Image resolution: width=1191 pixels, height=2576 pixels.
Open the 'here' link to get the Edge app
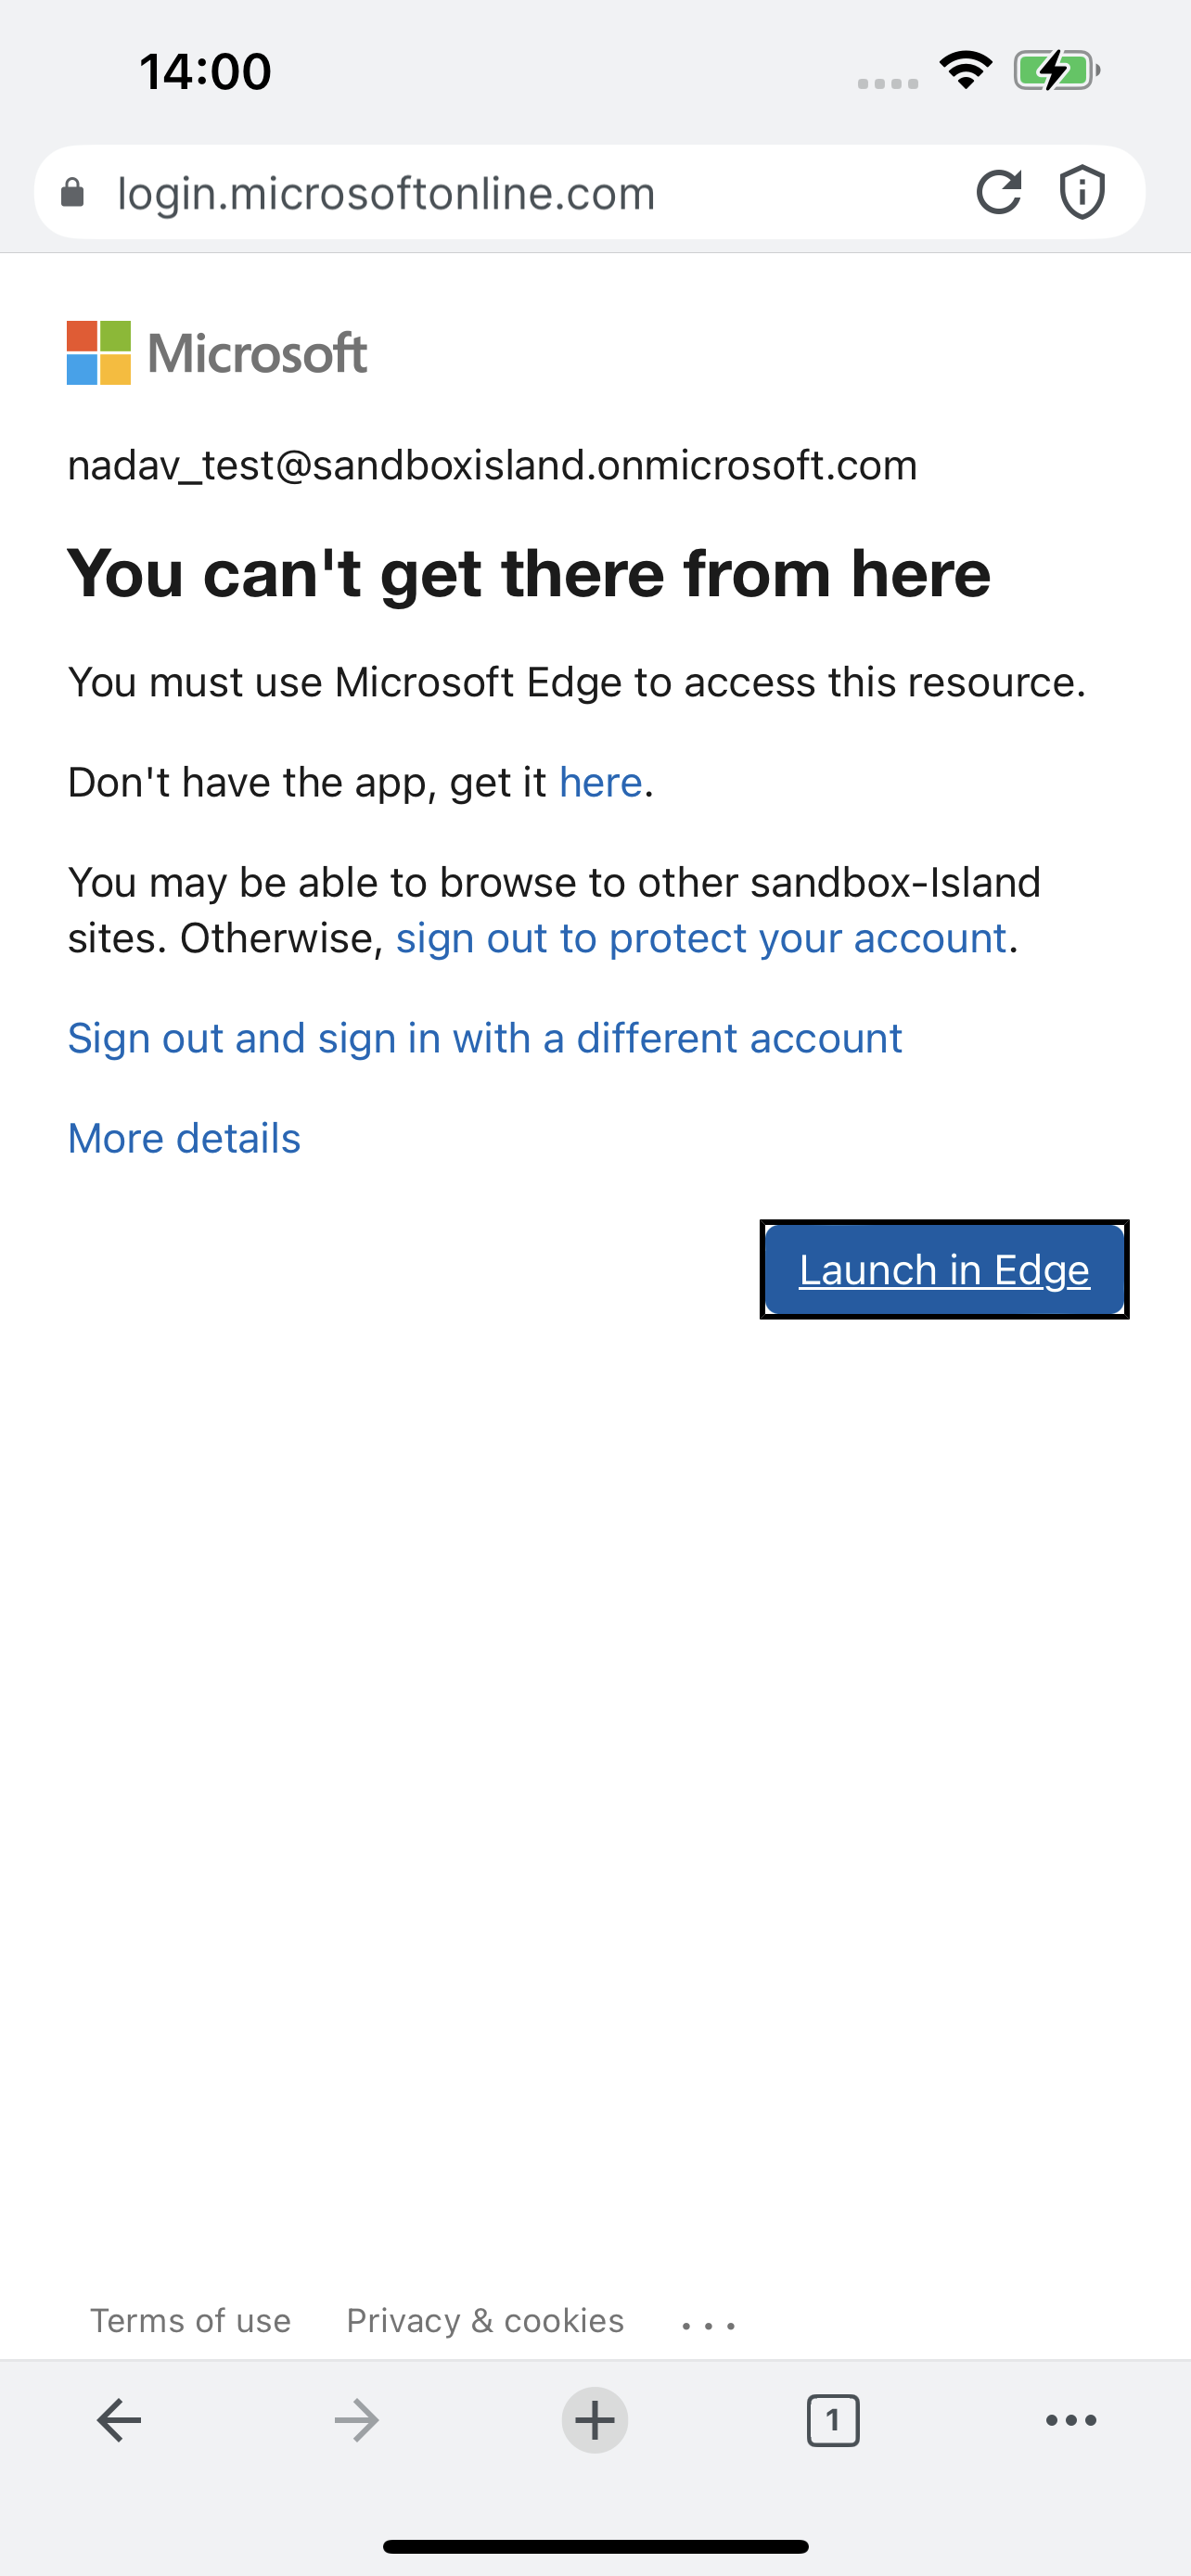tap(599, 781)
